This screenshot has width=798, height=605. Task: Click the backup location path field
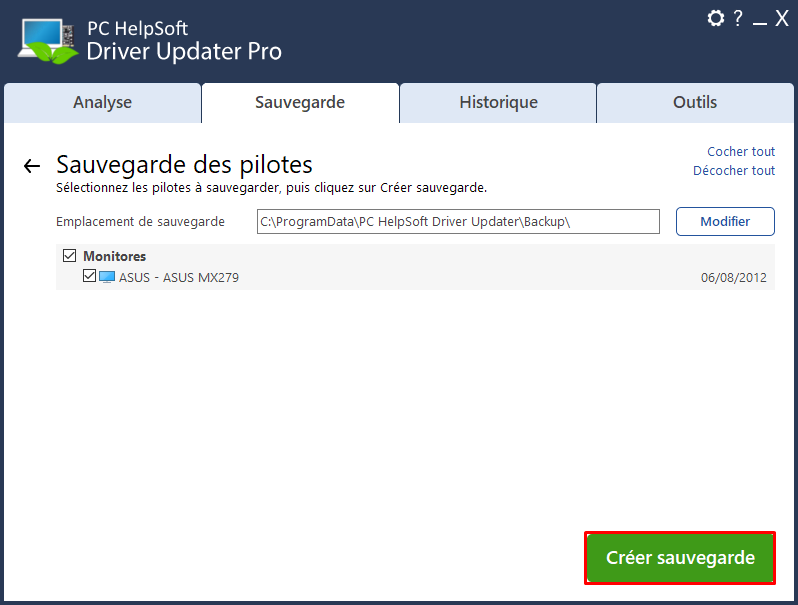(458, 221)
